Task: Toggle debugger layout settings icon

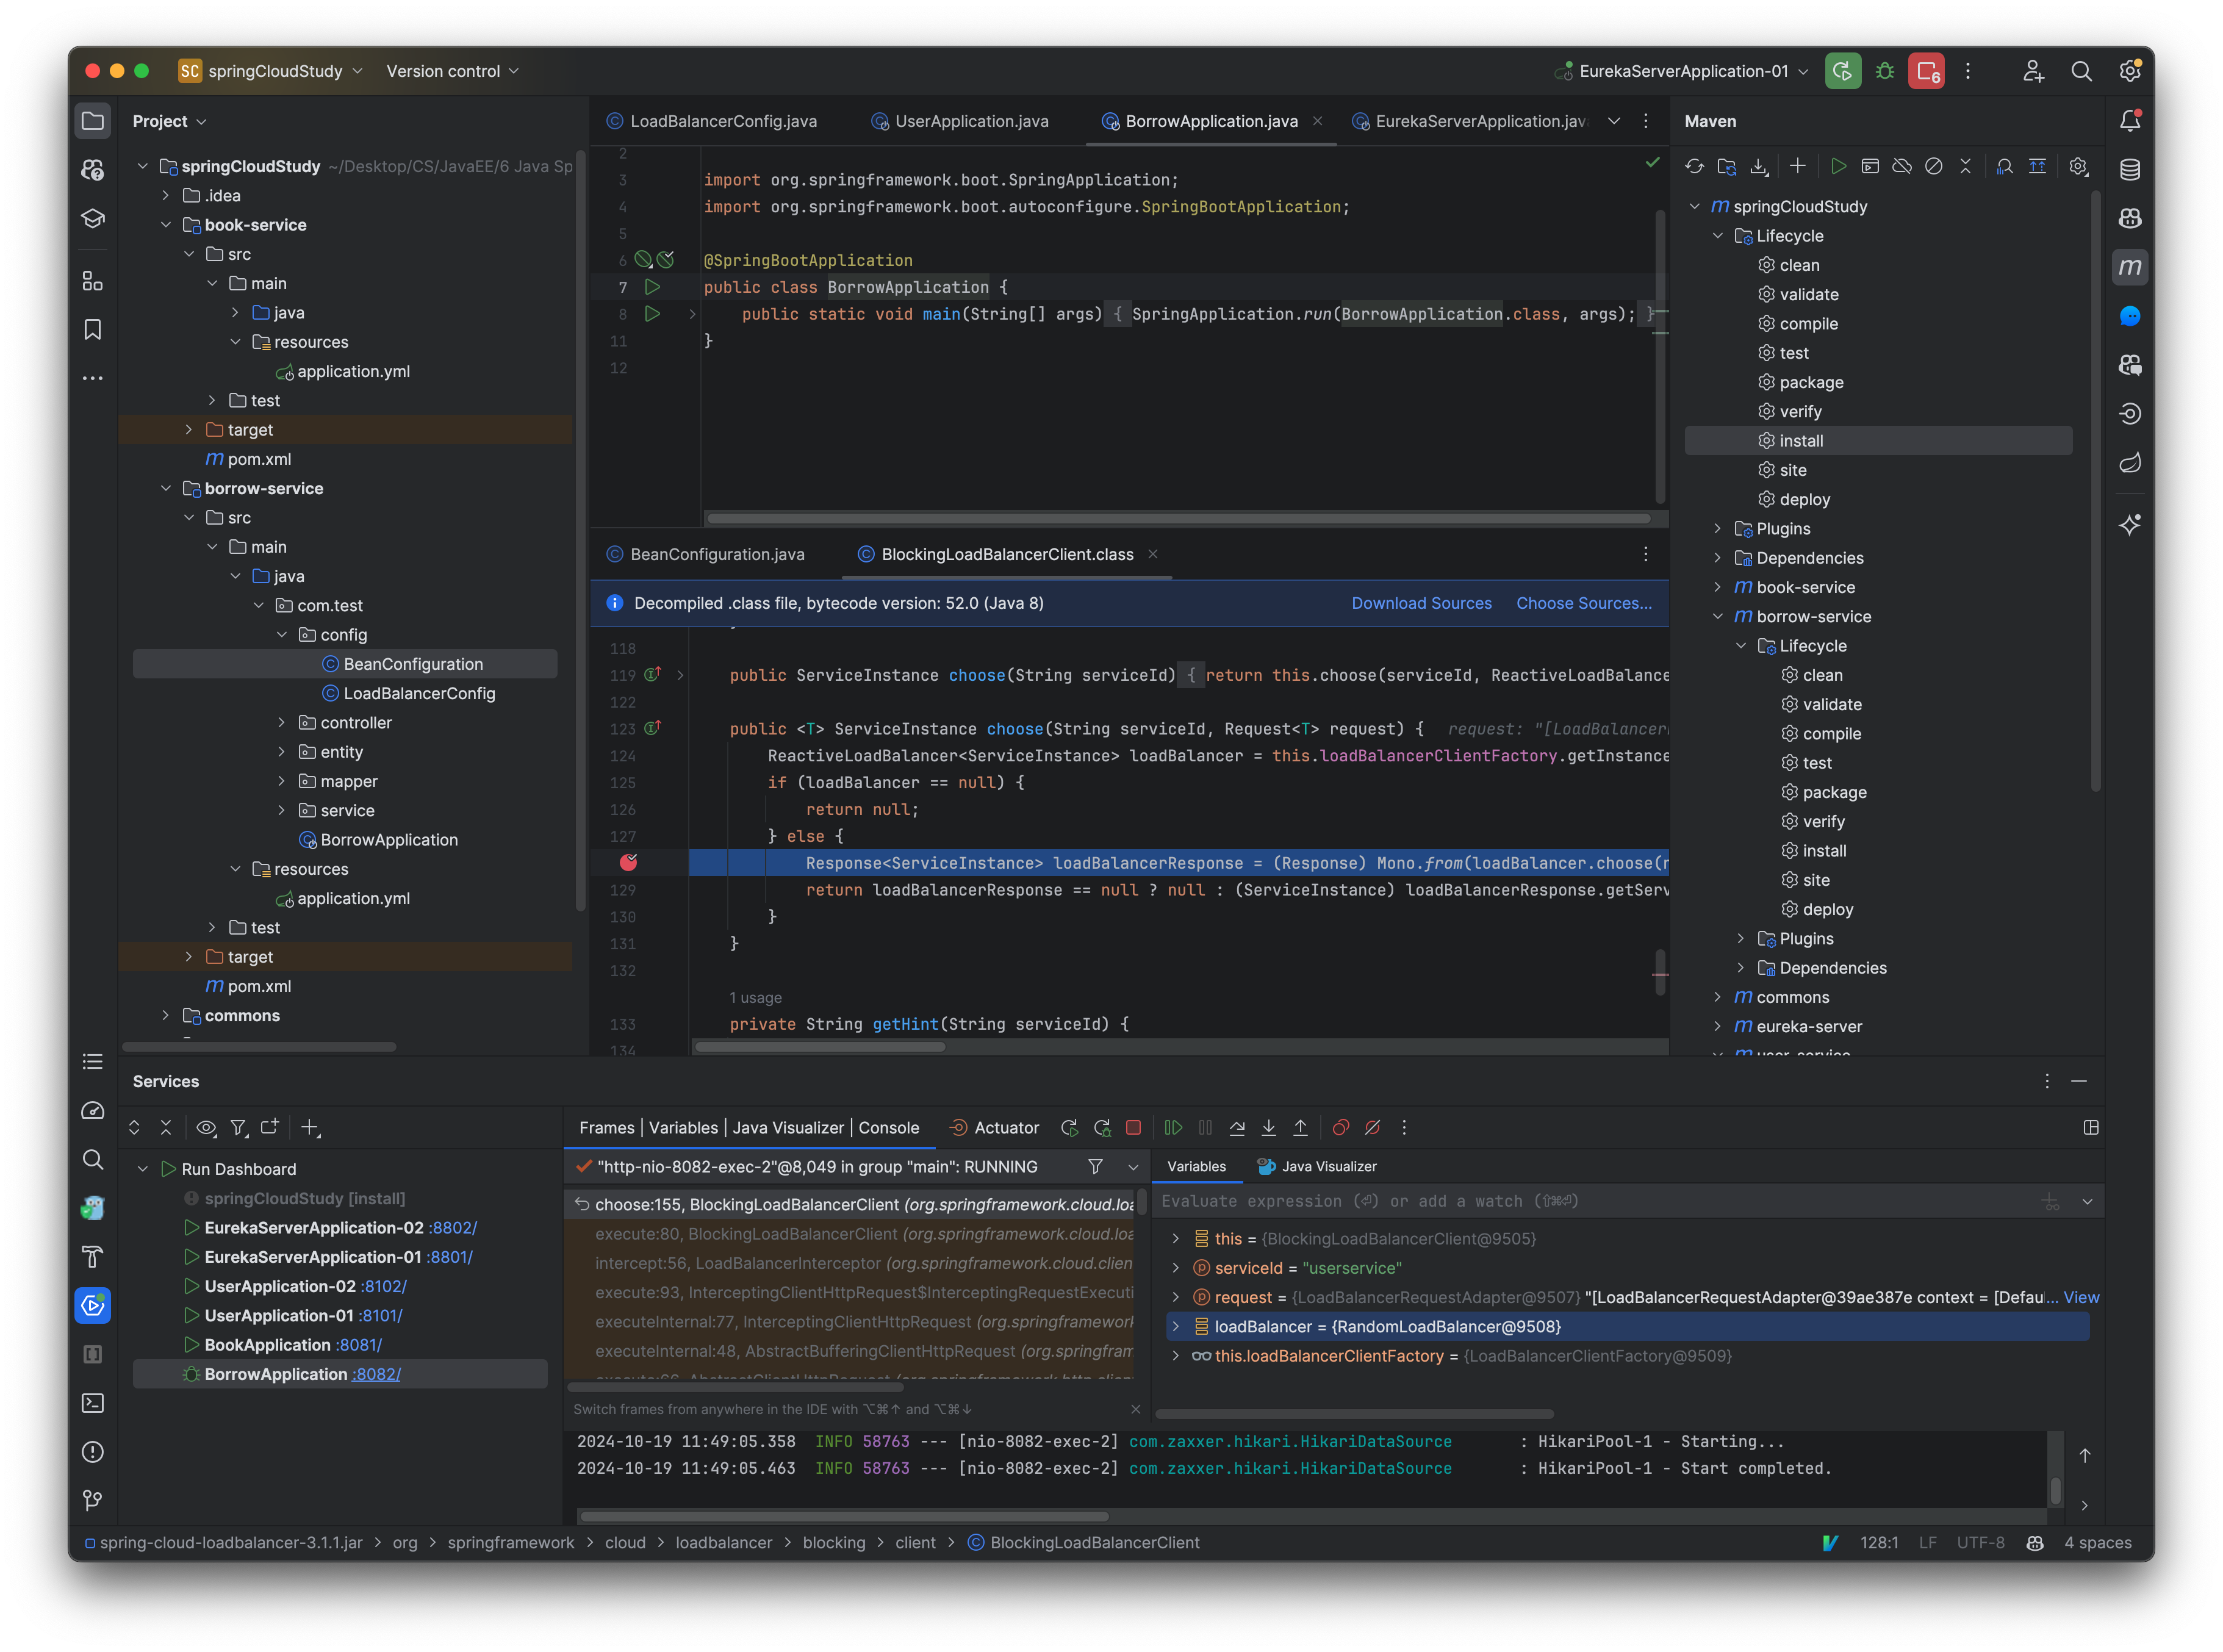Action: [x=2090, y=1128]
